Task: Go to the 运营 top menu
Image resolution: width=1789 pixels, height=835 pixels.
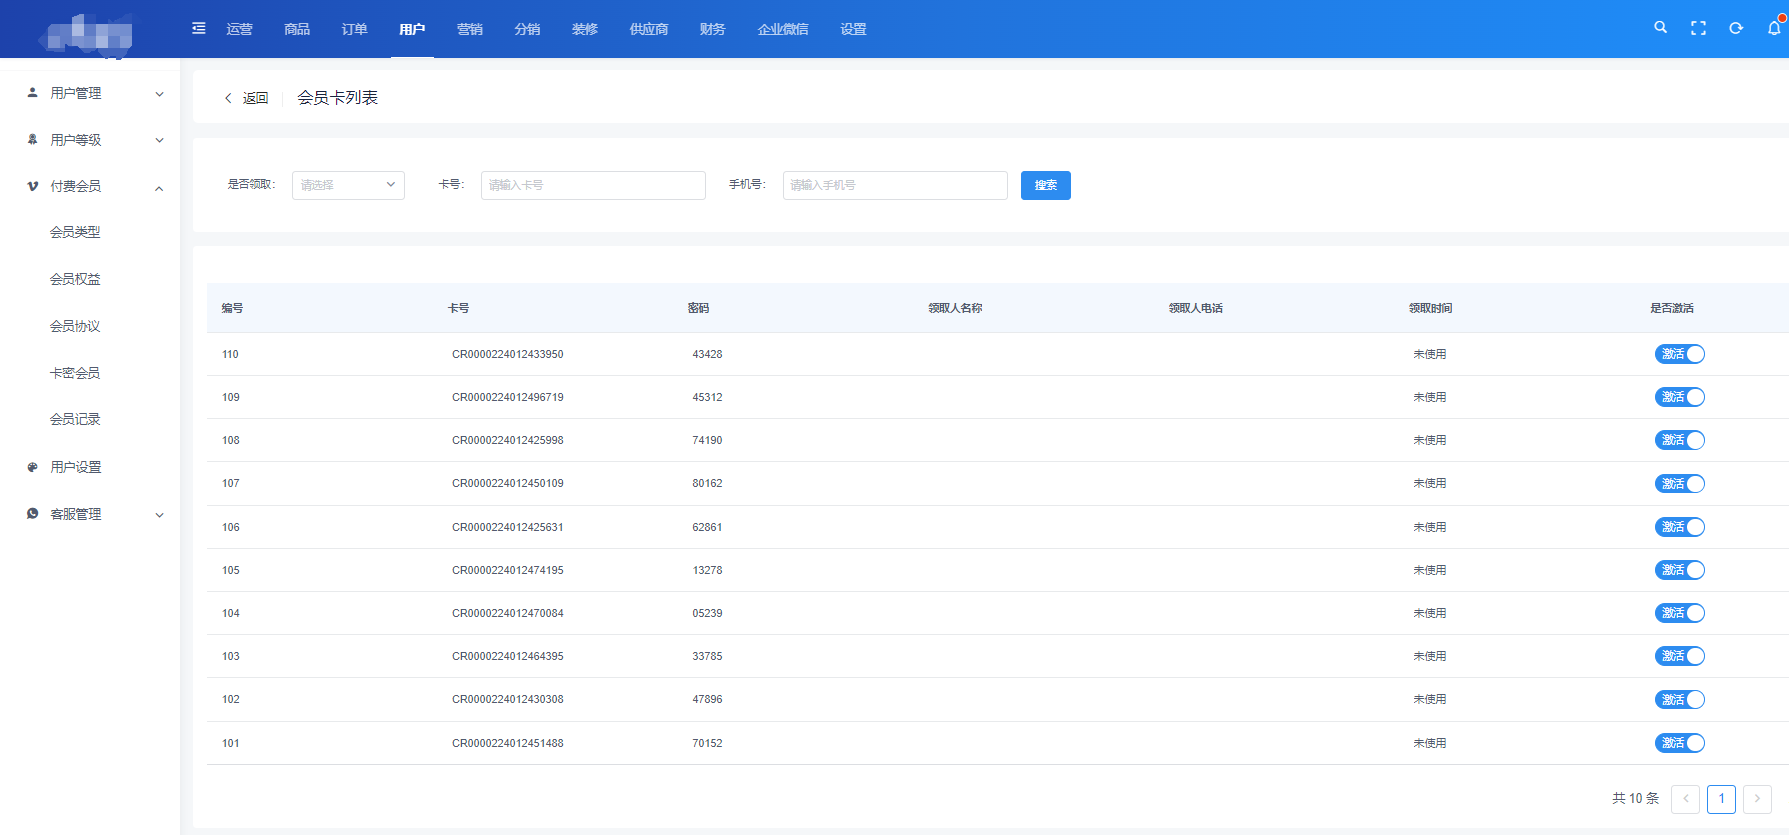Action: (240, 29)
